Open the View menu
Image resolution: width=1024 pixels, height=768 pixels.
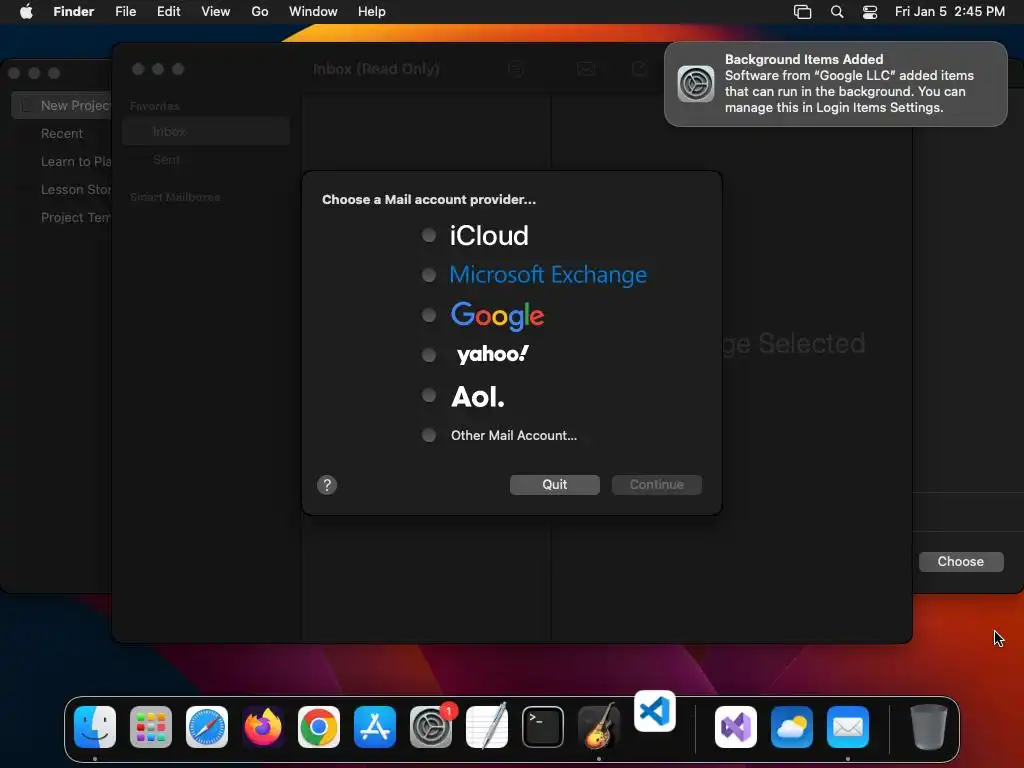point(216,12)
